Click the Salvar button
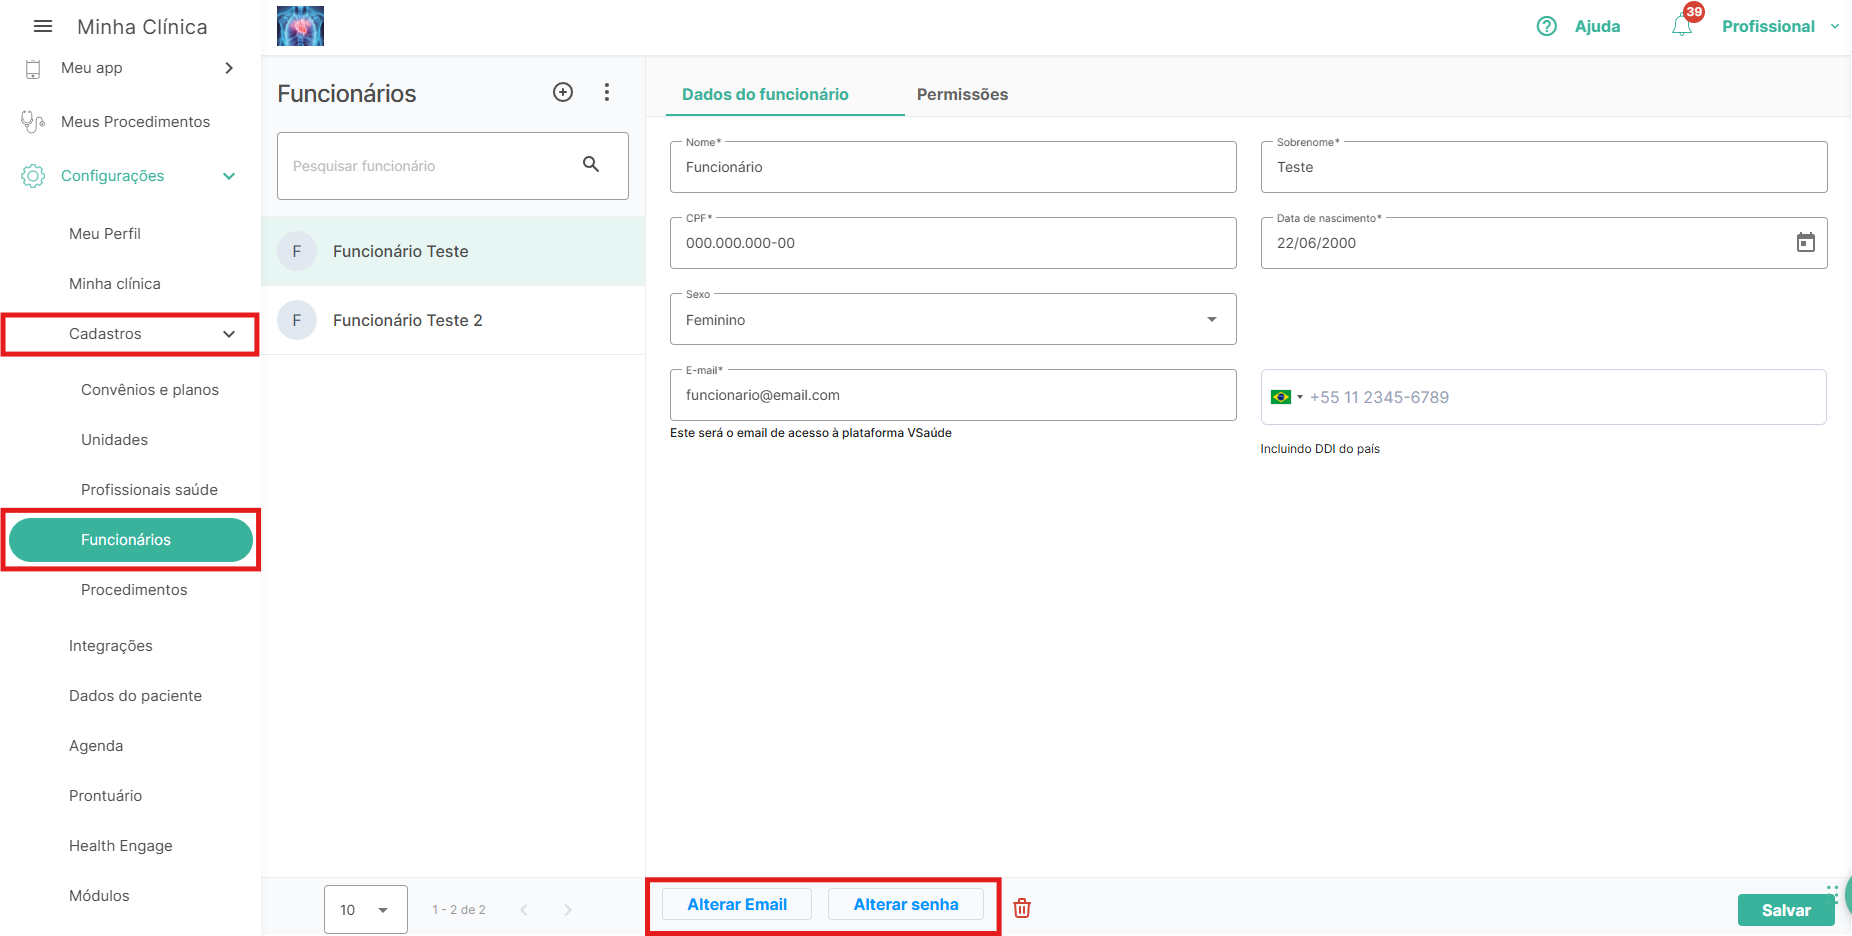Viewport: 1852px width, 936px height. pos(1785,910)
